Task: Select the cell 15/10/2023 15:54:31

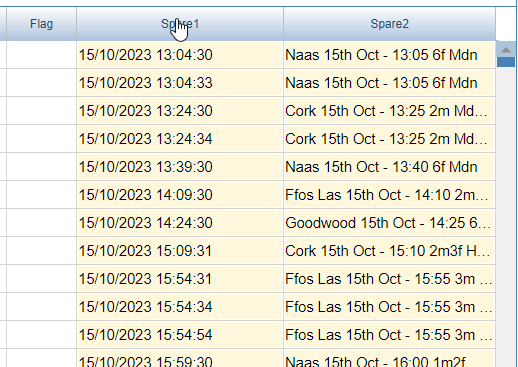Action: tap(180, 279)
